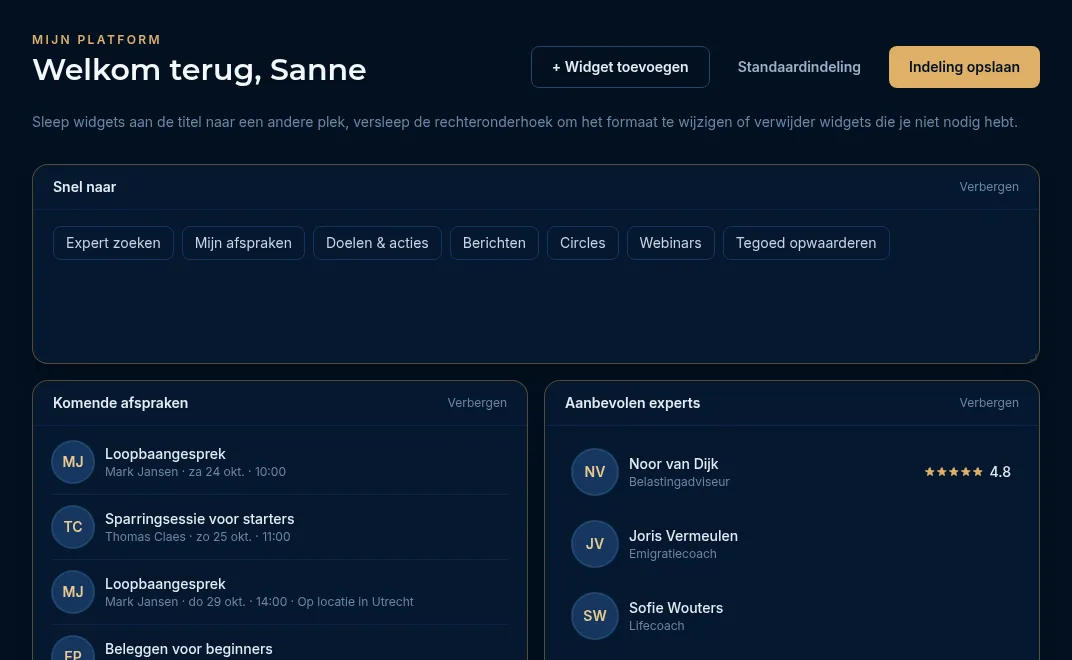The width and height of the screenshot is (1072, 660).
Task: Click MJ avatar of do 29 okt. Loopbaangesprek
Action: pyautogui.click(x=73, y=592)
